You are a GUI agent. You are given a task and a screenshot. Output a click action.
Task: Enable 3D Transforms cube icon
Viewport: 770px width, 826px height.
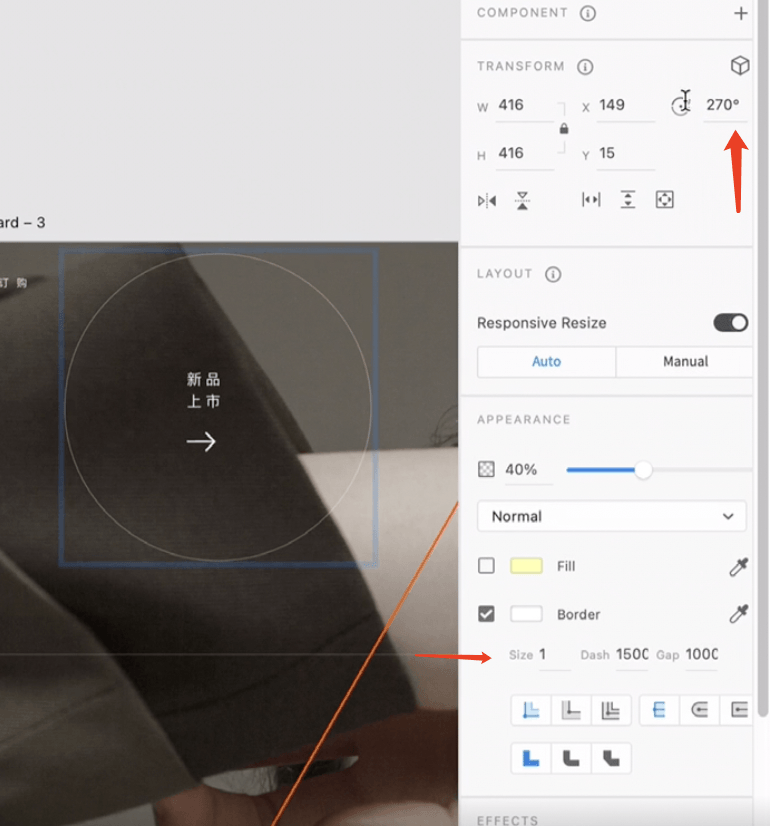pyautogui.click(x=739, y=66)
